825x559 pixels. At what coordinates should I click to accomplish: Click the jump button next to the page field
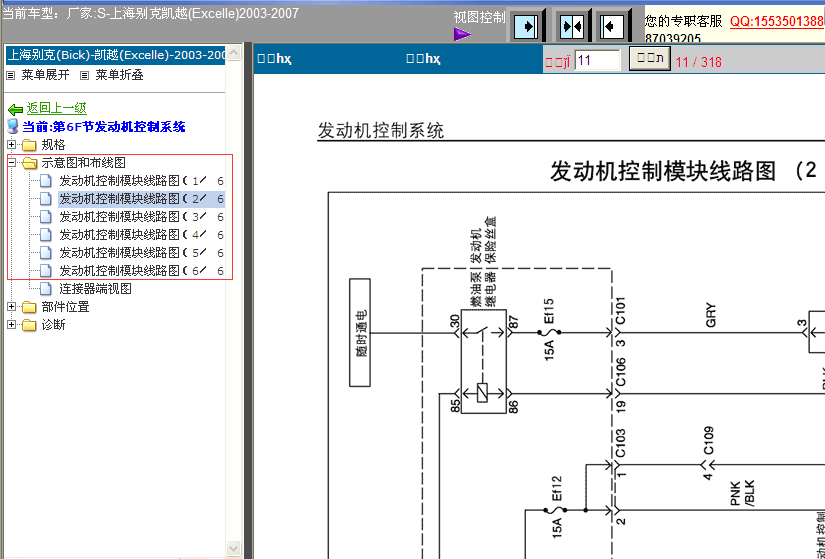click(650, 58)
